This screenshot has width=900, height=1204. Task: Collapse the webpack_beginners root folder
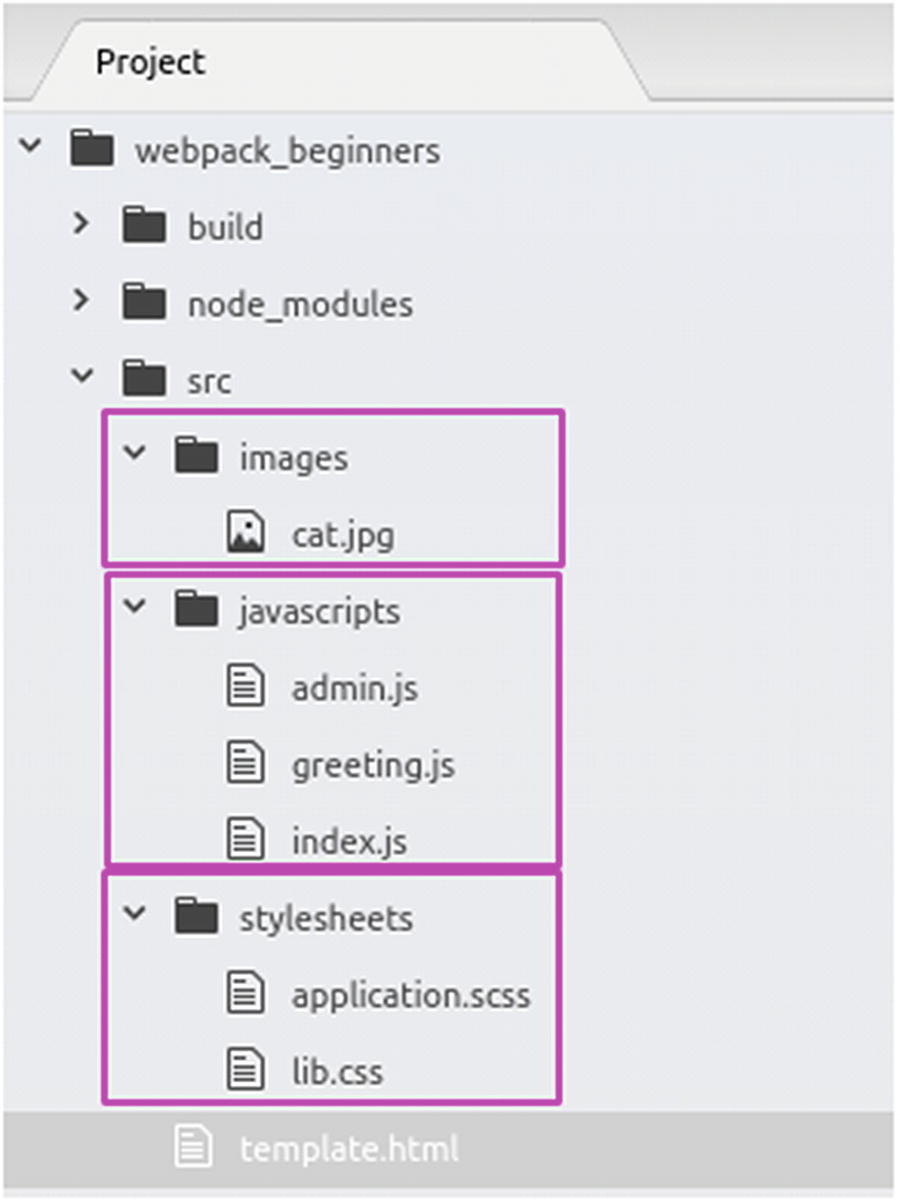click(x=31, y=148)
